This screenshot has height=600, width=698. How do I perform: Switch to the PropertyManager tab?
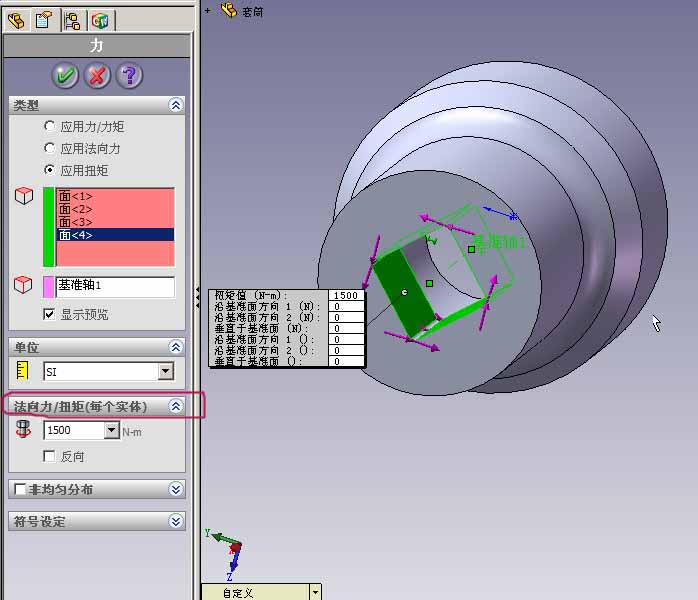(x=45, y=20)
